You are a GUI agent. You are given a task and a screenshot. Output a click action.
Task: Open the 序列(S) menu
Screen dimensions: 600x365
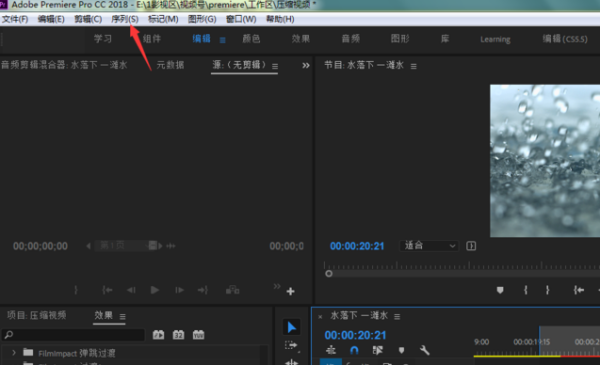[x=125, y=19]
